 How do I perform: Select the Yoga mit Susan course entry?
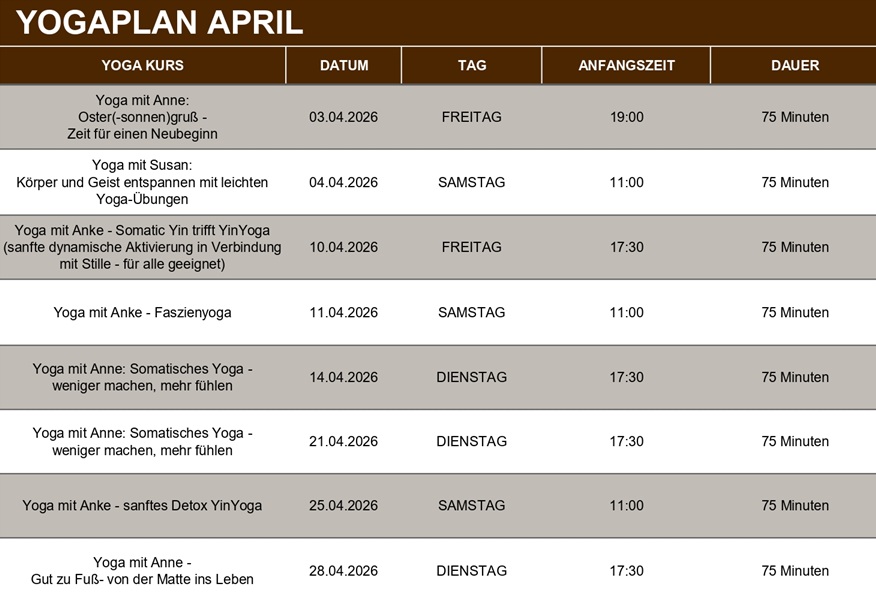[x=143, y=182]
